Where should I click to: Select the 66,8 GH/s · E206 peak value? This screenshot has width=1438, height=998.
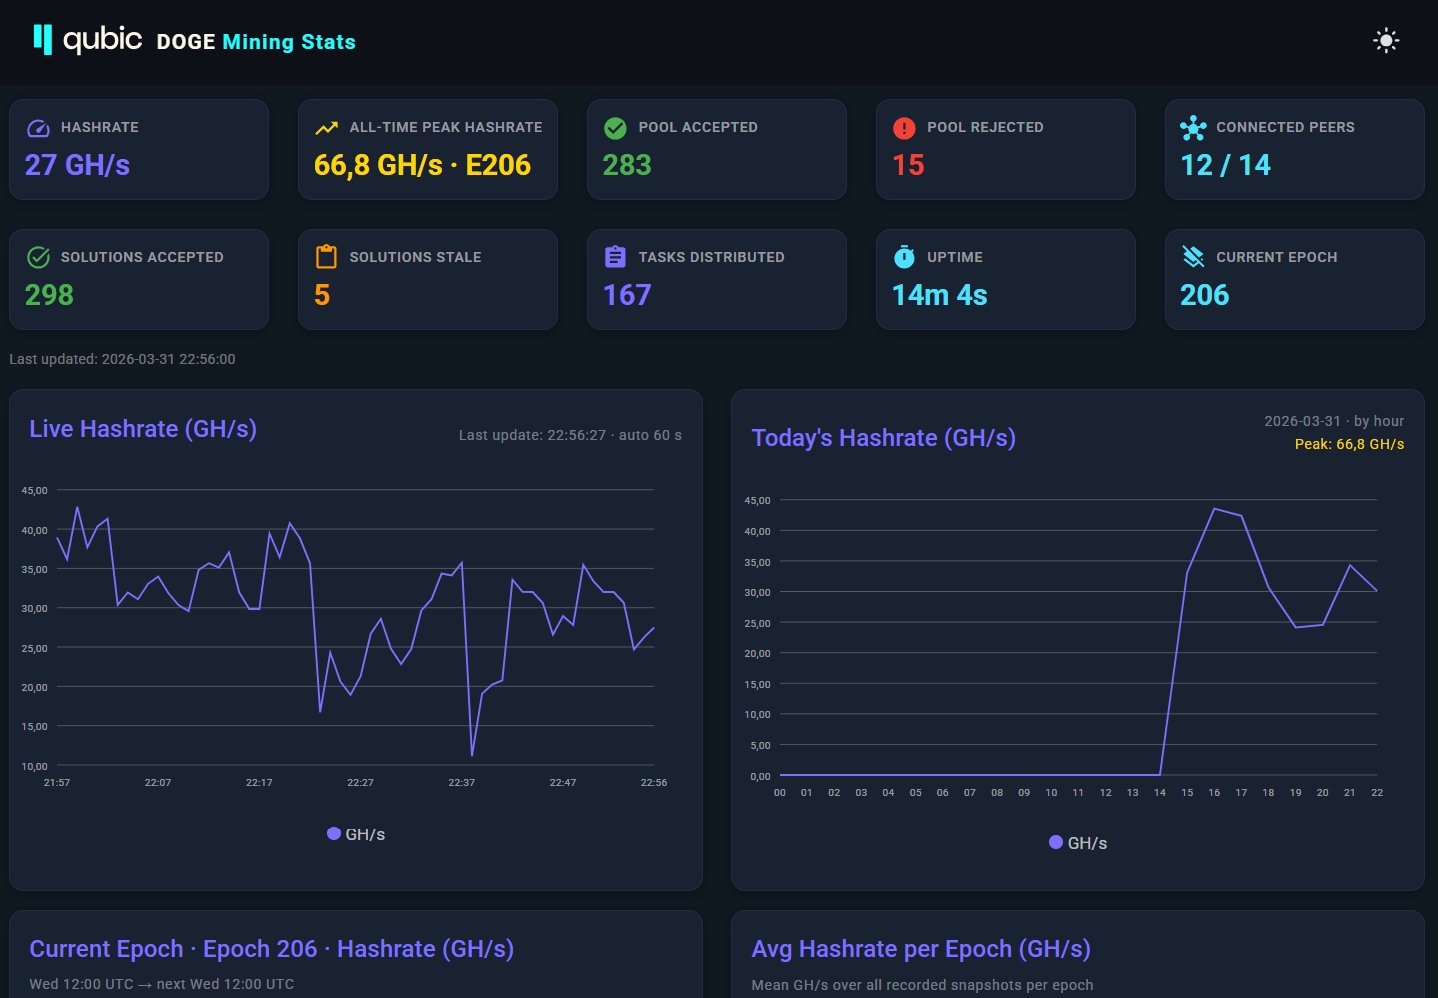pyautogui.click(x=422, y=165)
